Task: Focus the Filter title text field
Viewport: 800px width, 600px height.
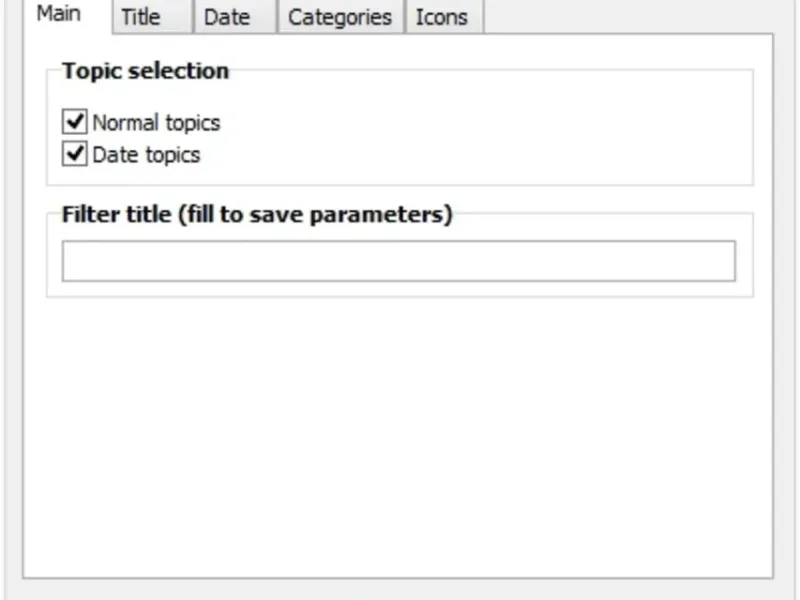Action: pyautogui.click(x=398, y=261)
